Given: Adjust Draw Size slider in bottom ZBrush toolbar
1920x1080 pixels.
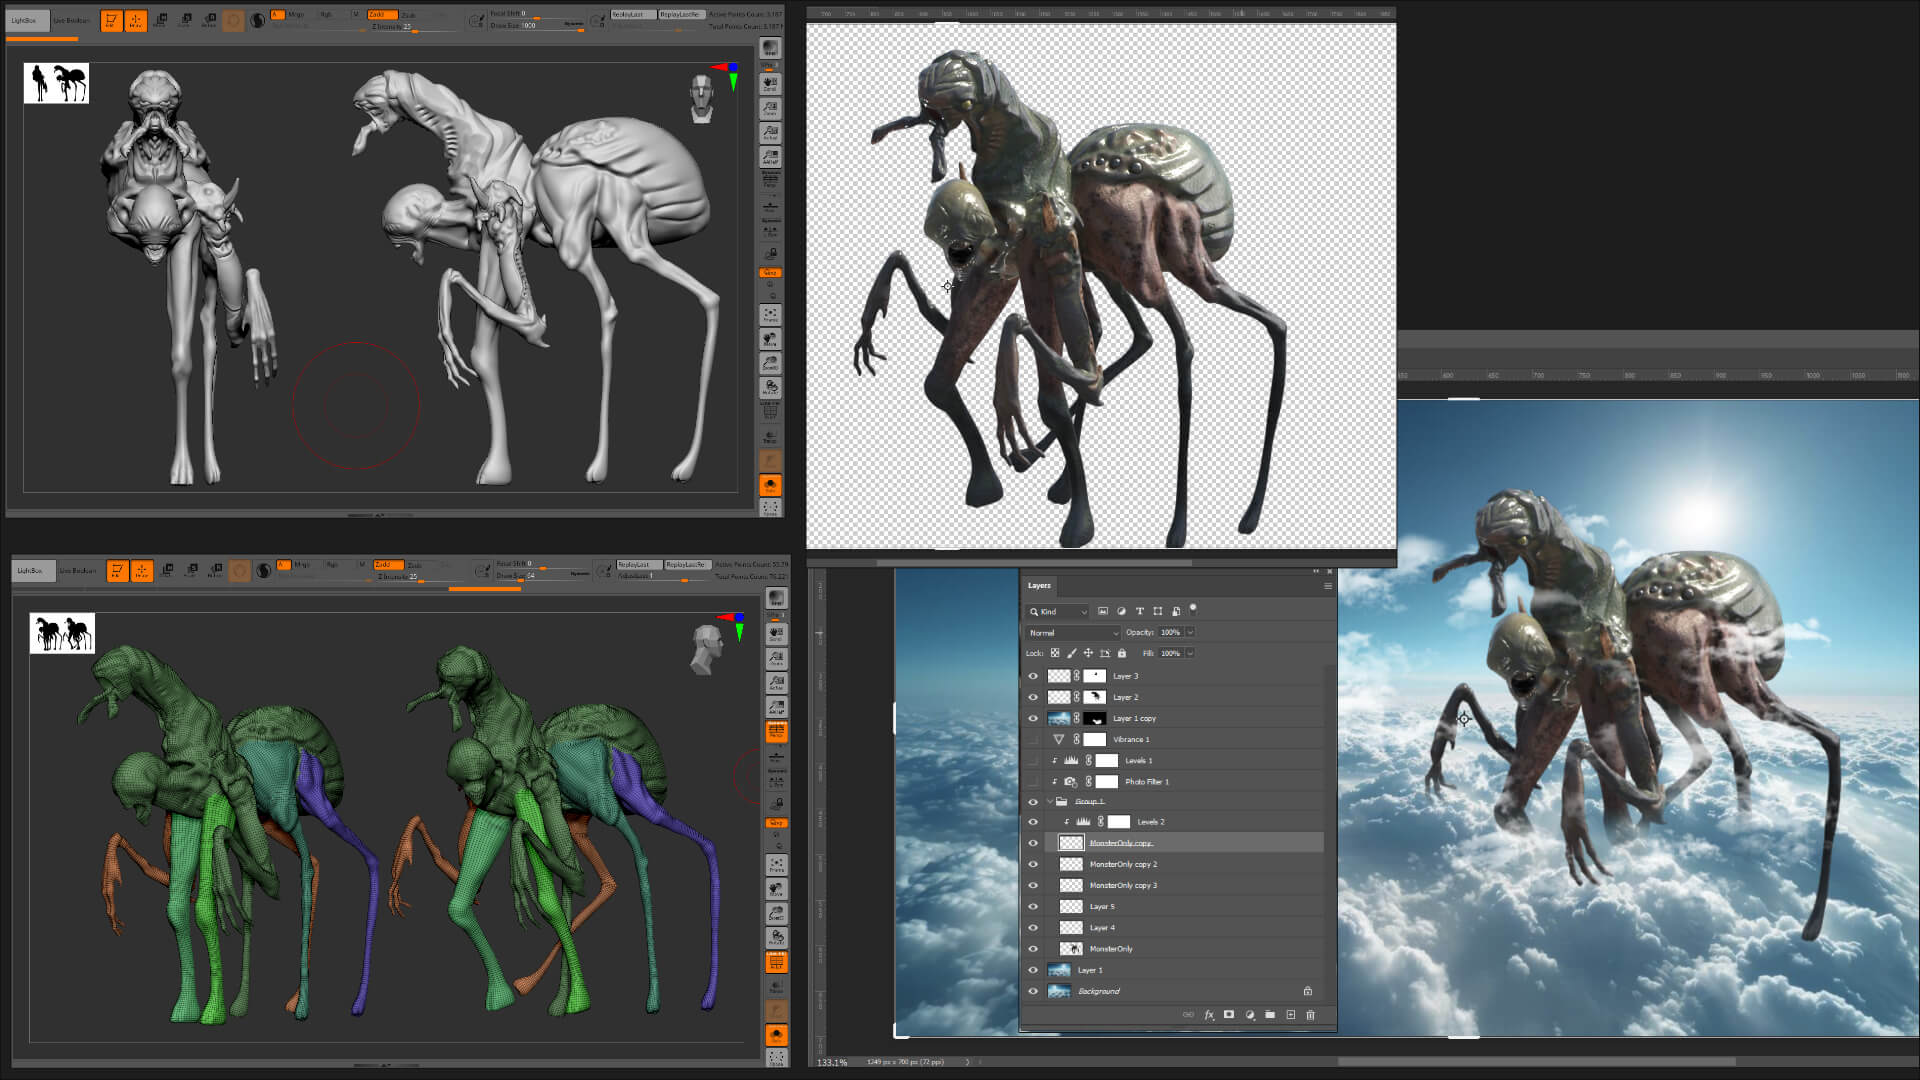Looking at the screenshot, I should point(540,576).
